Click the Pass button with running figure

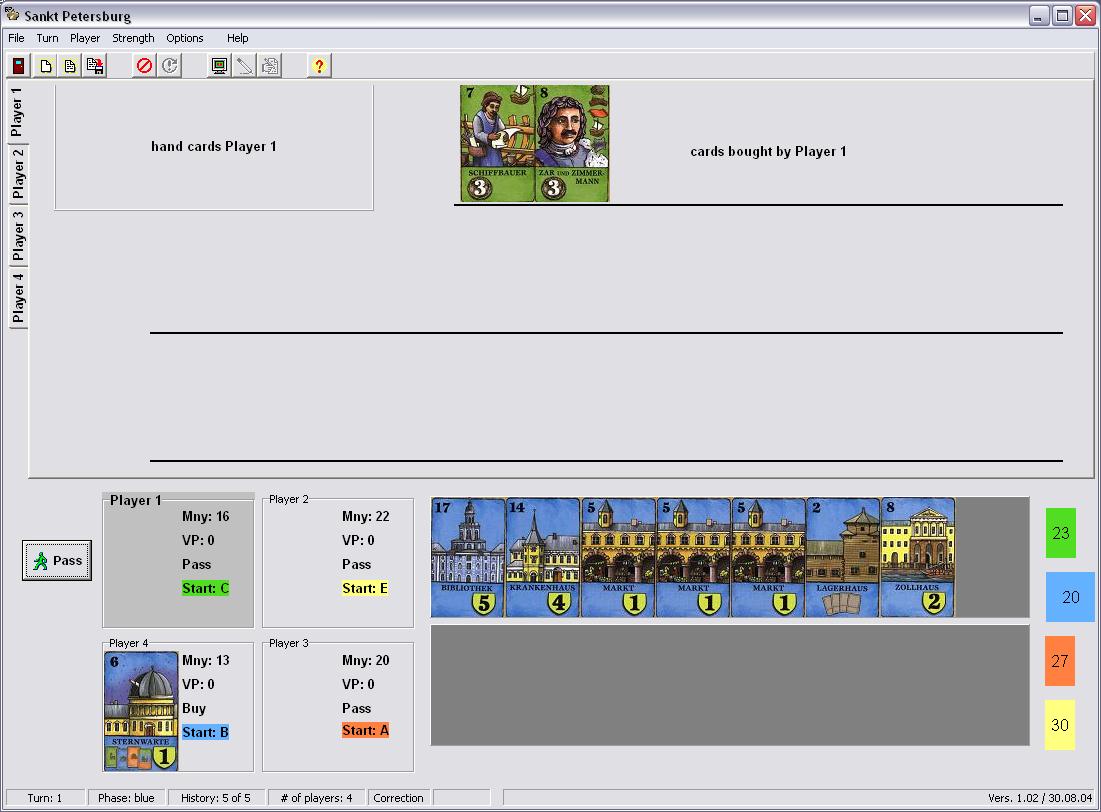57,561
